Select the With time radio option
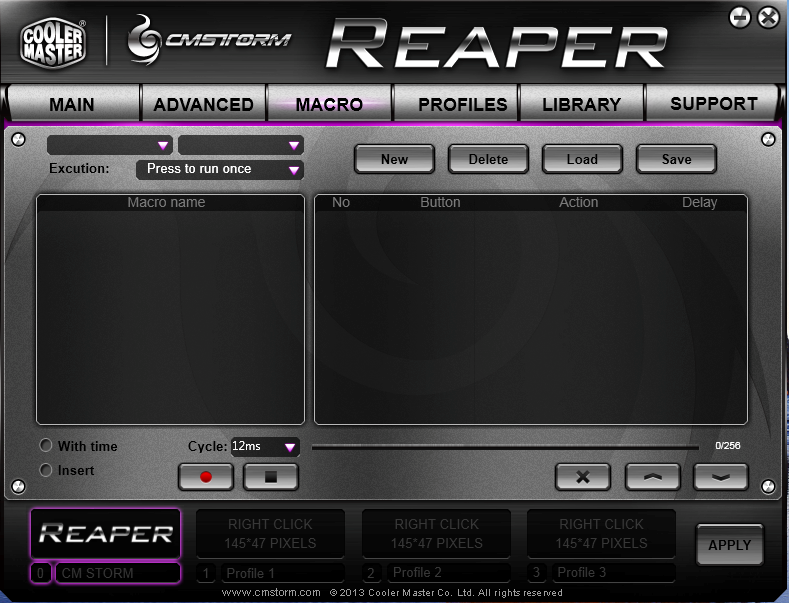Screen dimensions: 789x603 click(46, 445)
